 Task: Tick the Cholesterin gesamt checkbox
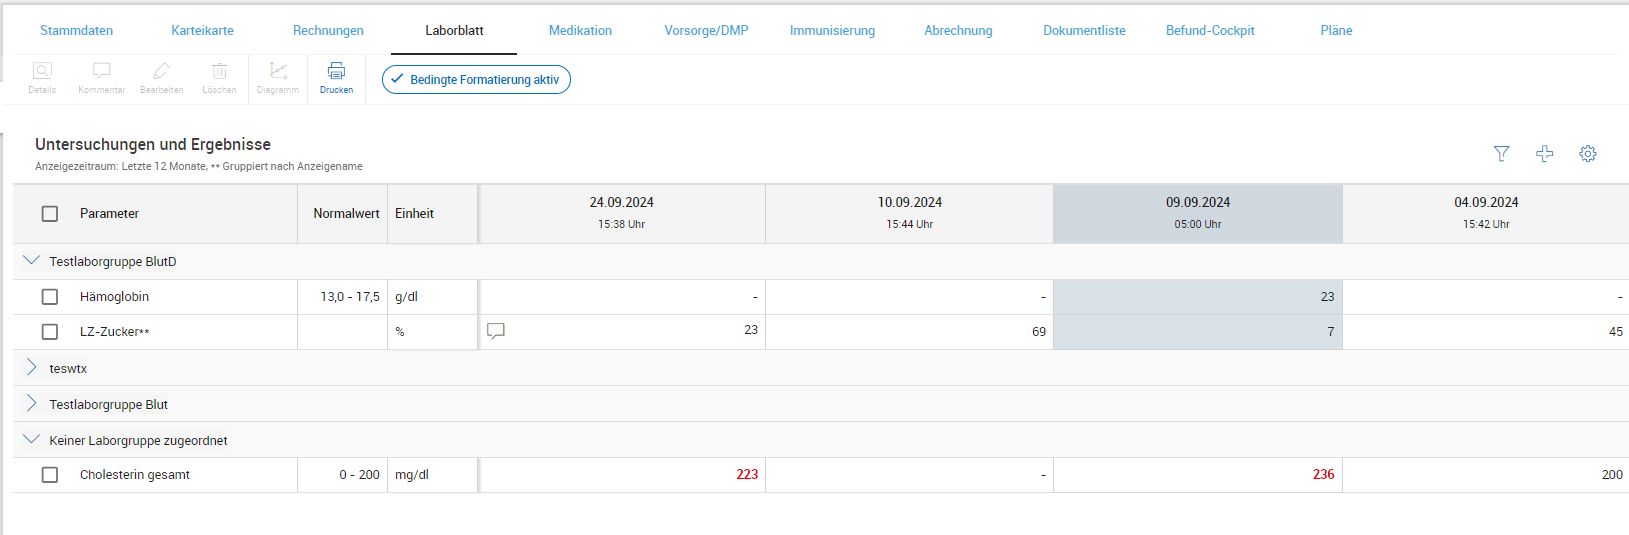50,475
